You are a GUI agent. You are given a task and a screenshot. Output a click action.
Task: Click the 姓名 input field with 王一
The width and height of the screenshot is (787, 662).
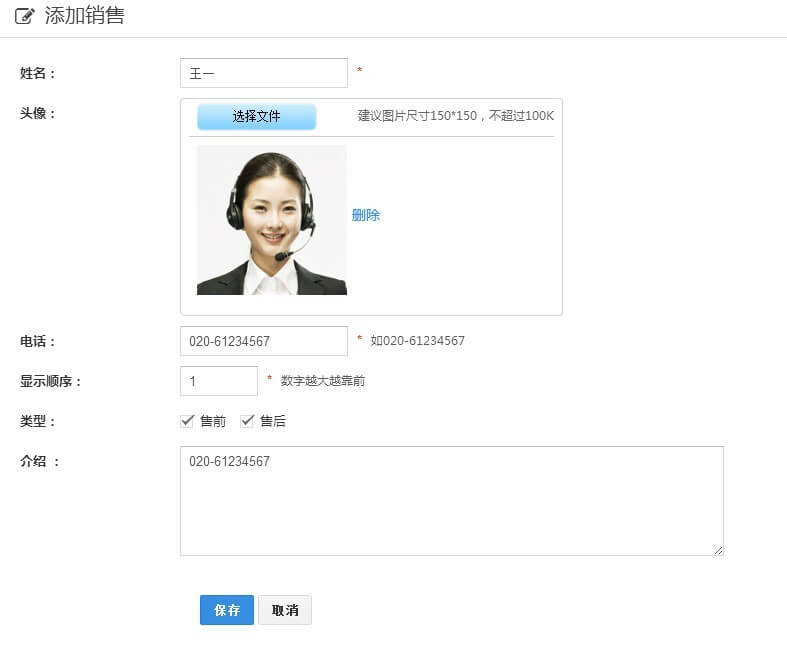[x=264, y=73]
